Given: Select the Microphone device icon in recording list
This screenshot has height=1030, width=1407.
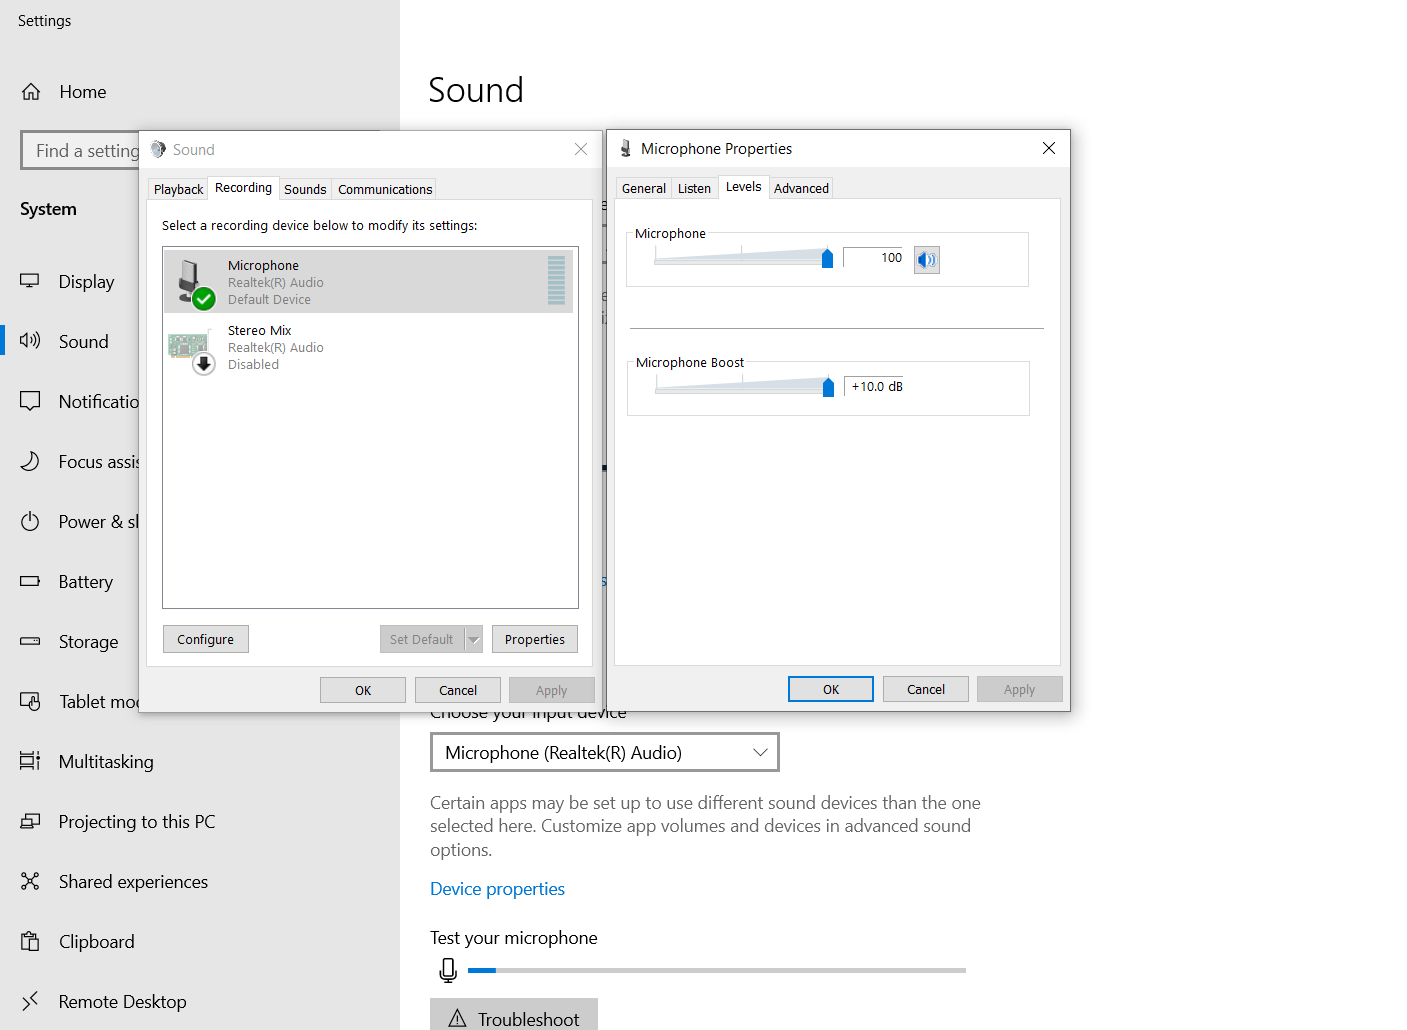Looking at the screenshot, I should (193, 282).
